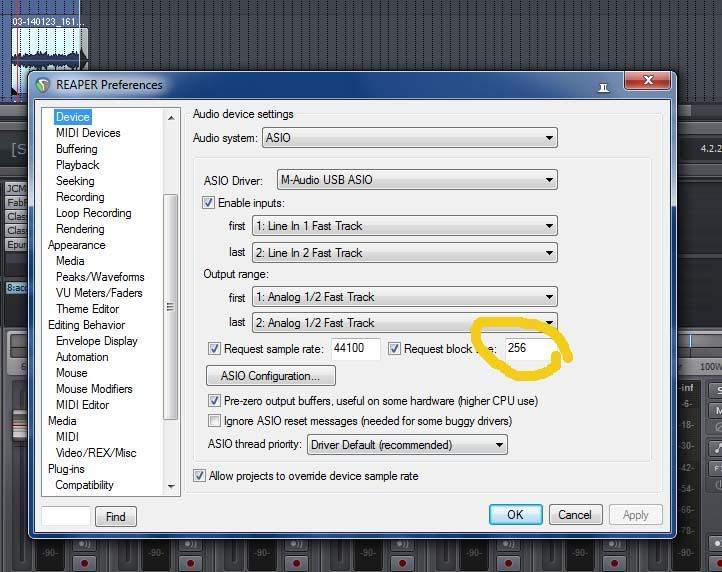Open last output range dropdown
The width and height of the screenshot is (722, 572).
(x=405, y=323)
